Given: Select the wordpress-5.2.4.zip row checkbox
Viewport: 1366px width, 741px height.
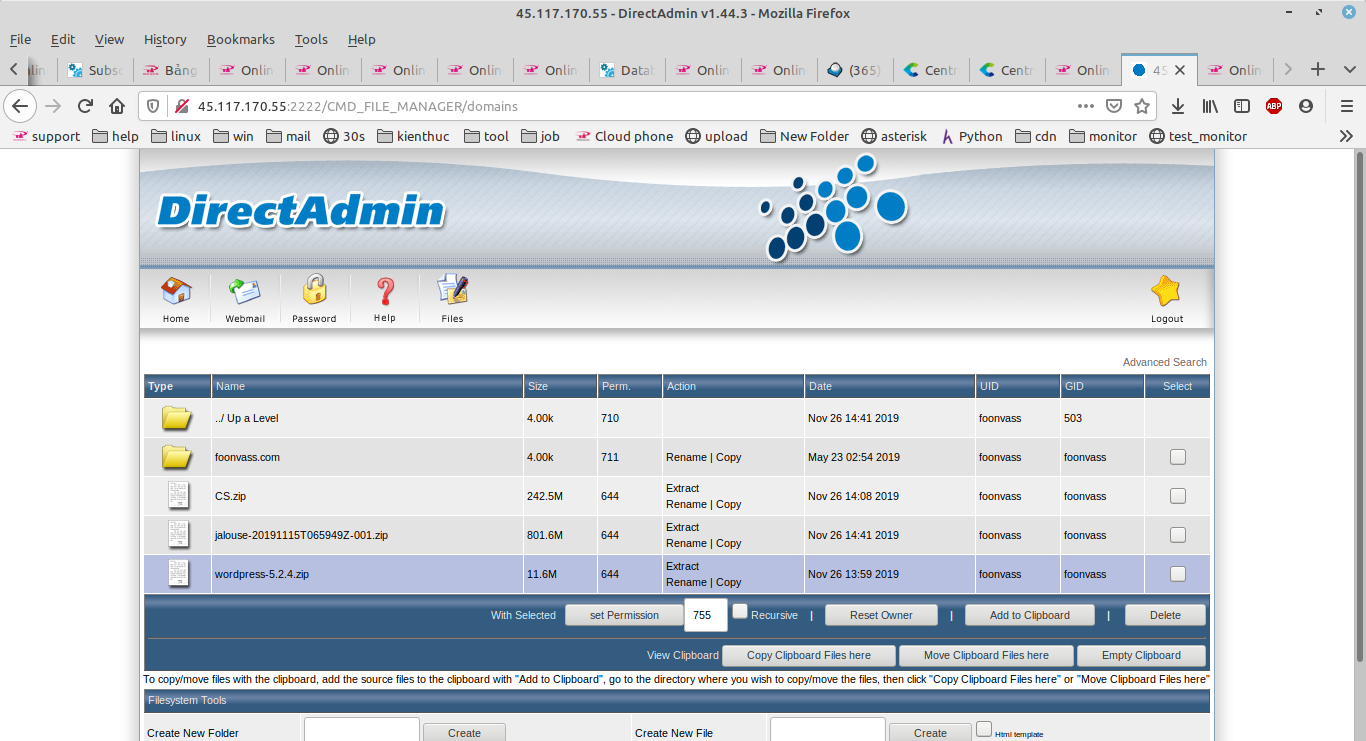Looking at the screenshot, I should 1178,574.
